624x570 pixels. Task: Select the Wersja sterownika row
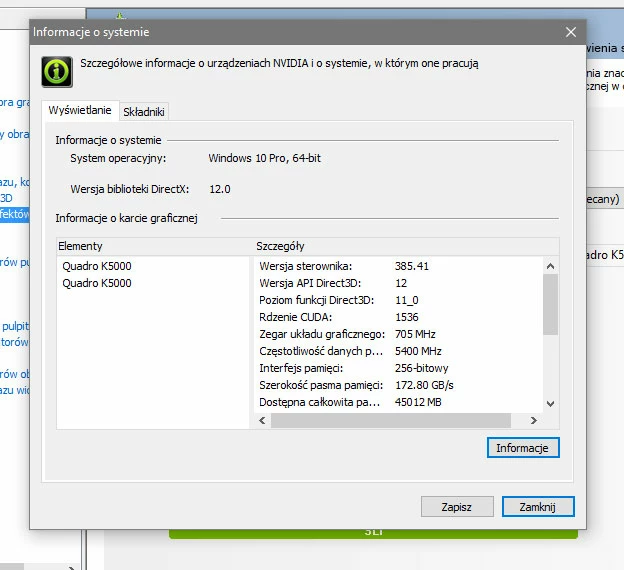point(398,266)
